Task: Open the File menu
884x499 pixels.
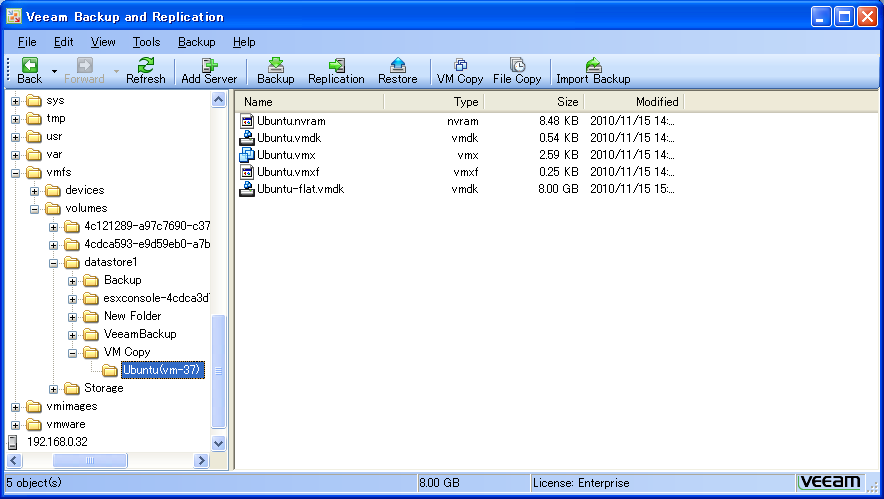Action: click(x=27, y=42)
